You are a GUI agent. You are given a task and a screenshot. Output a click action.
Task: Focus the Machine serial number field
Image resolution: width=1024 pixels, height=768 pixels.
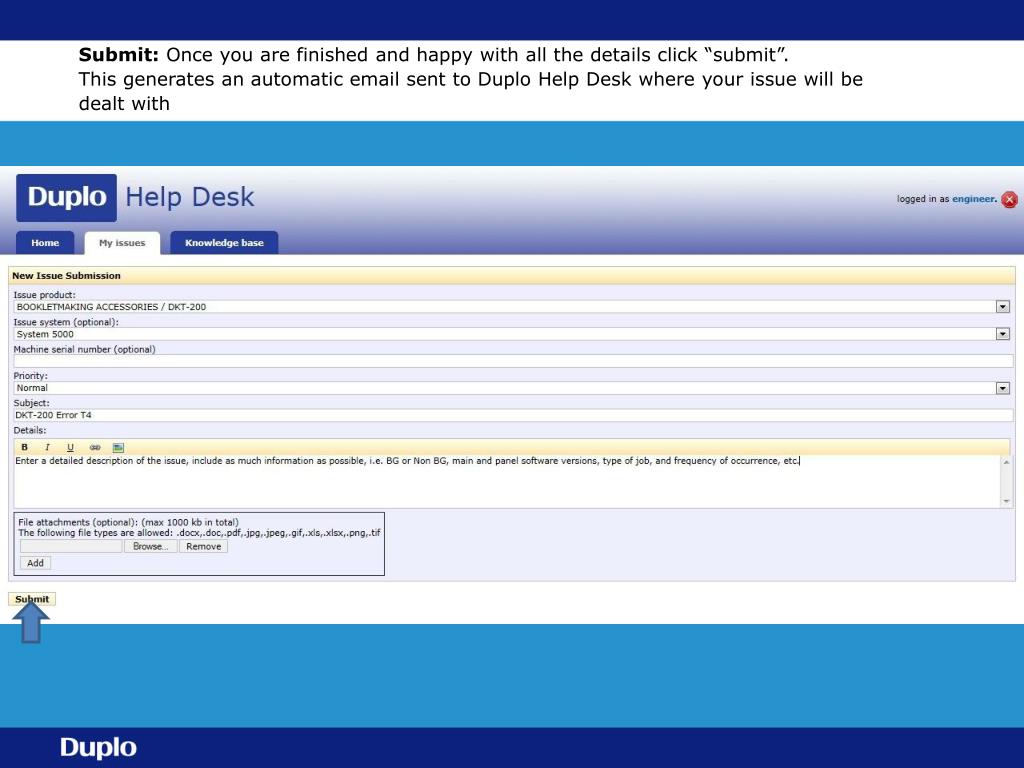[513, 360]
